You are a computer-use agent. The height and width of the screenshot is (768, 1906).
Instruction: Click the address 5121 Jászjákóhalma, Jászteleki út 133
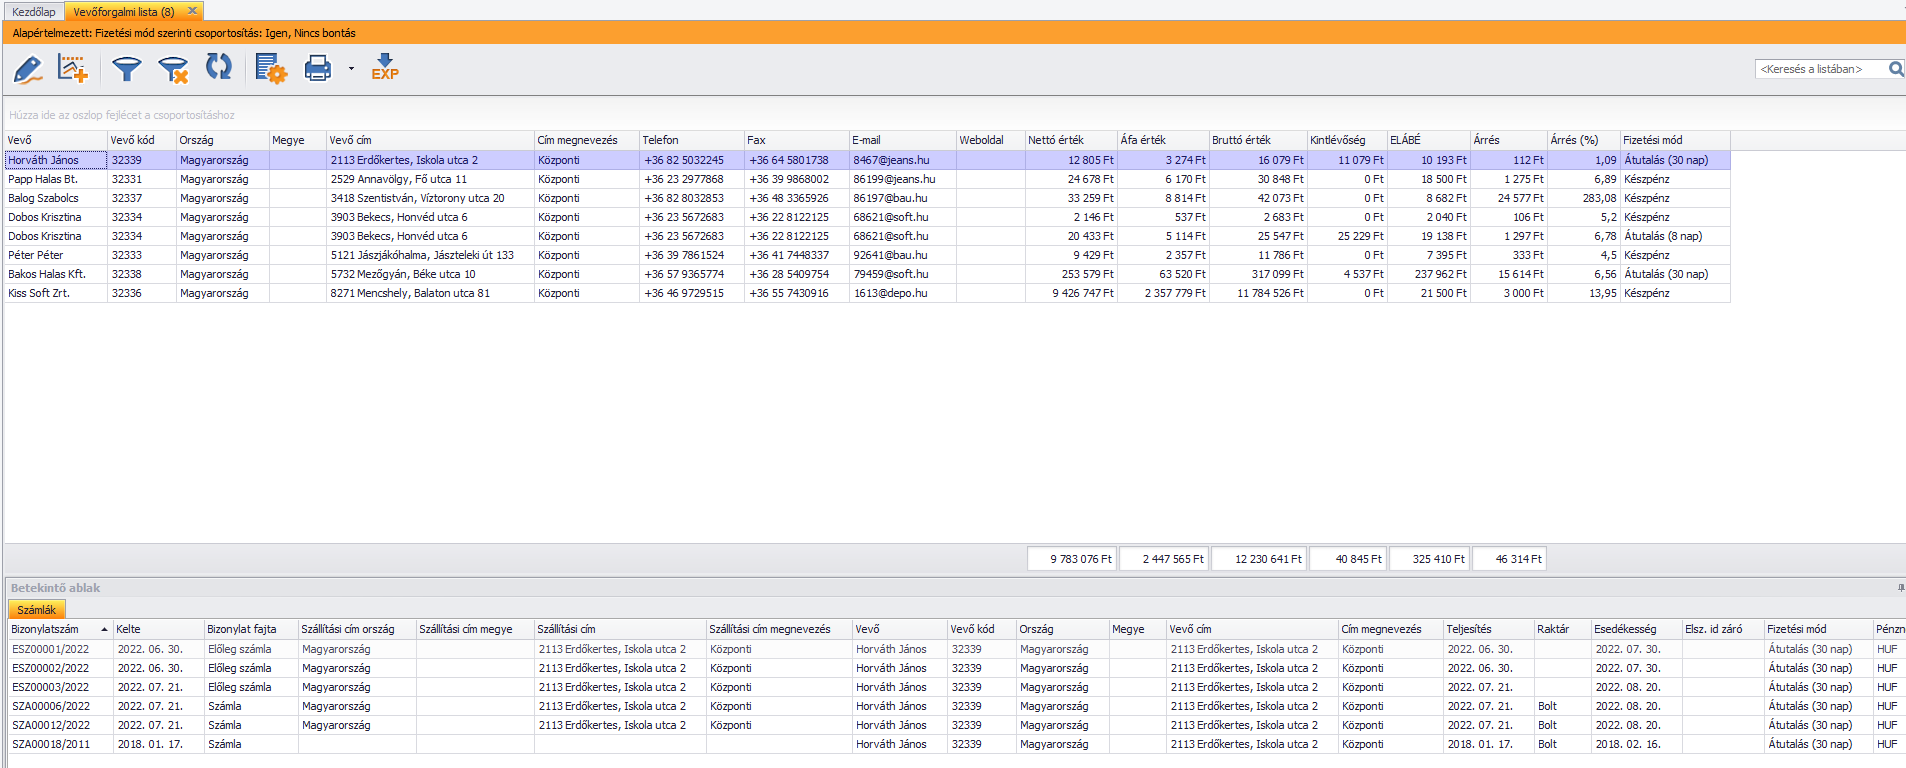[x=422, y=255]
